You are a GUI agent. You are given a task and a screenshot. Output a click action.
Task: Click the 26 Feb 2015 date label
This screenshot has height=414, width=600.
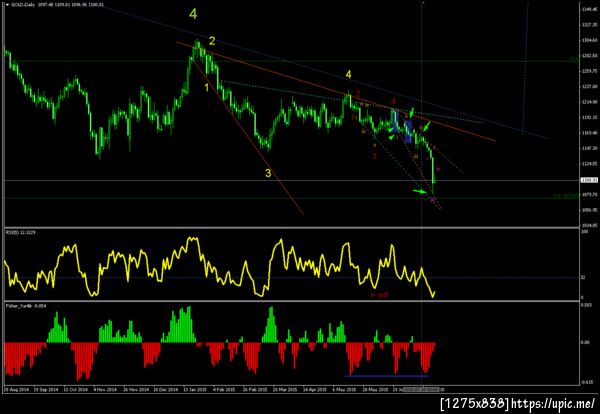click(256, 390)
